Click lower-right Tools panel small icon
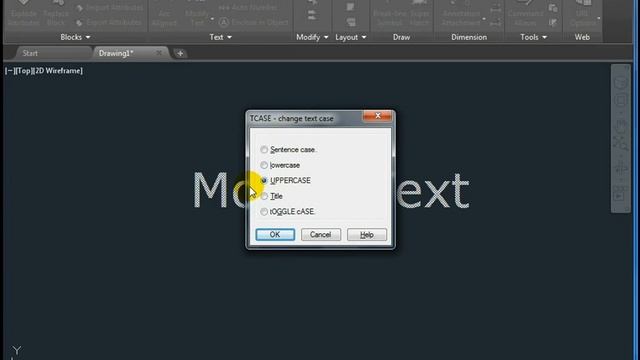640x360 pixels. [553, 23]
